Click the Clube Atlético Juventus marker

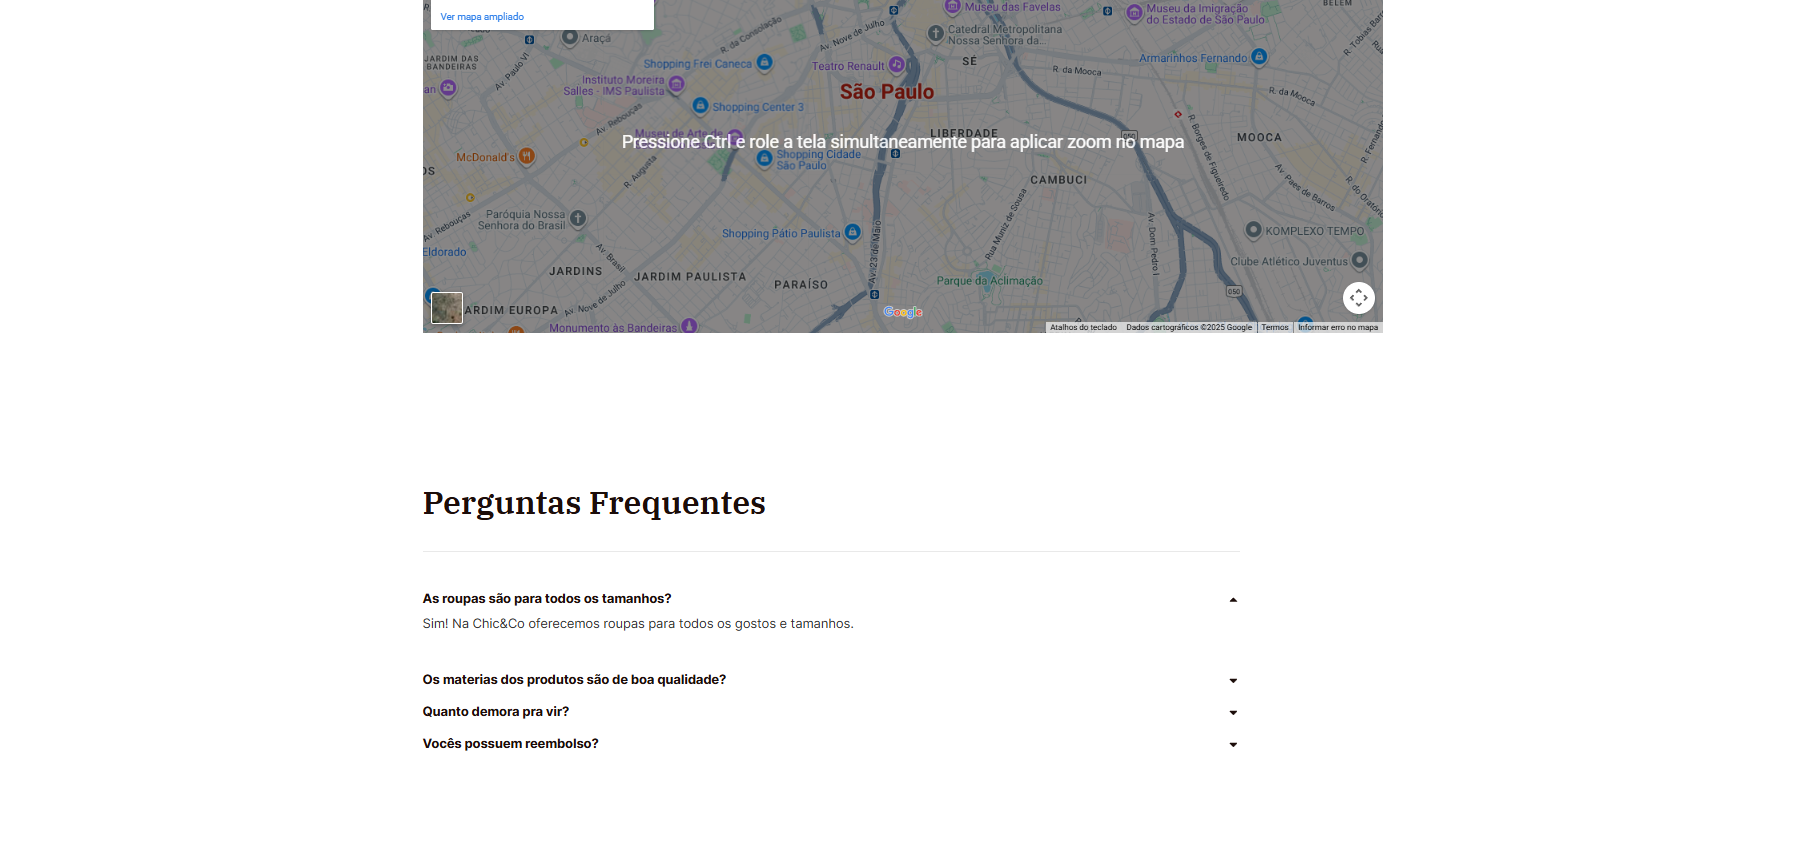coord(1359,261)
